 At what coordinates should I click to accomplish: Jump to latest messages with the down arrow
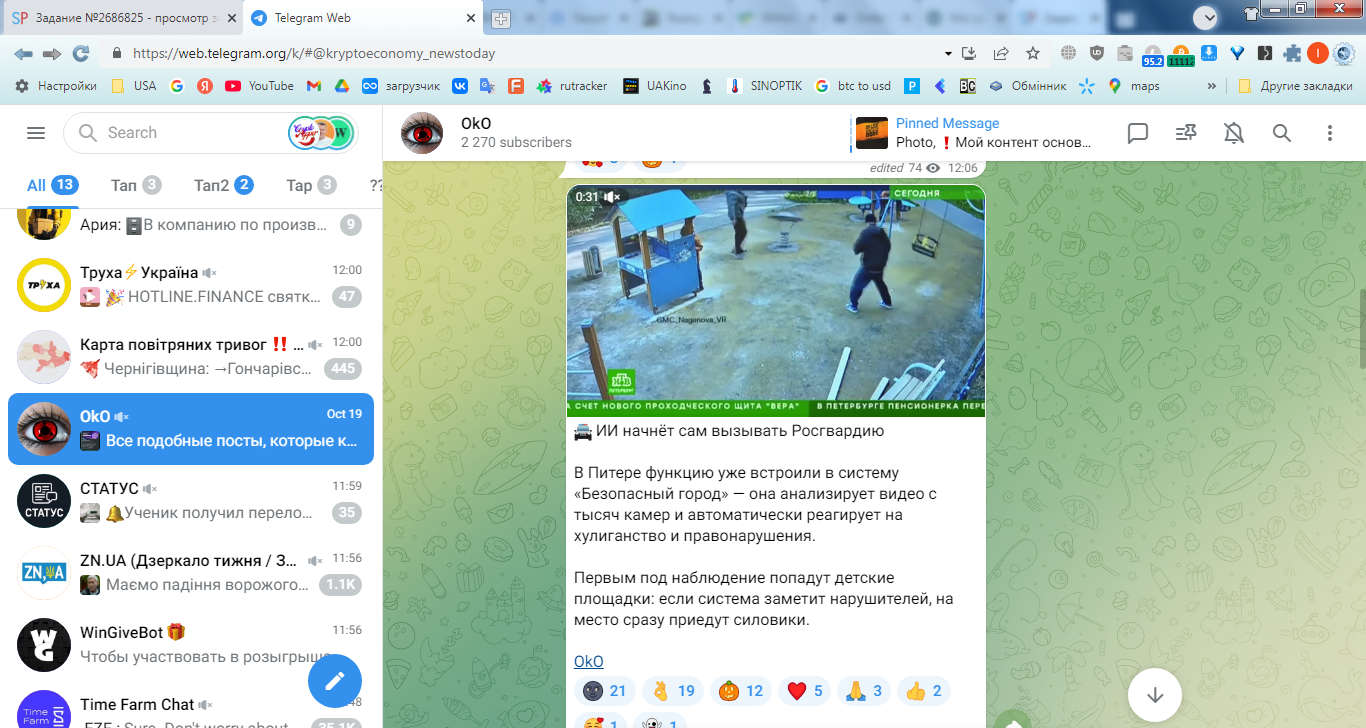1155,694
